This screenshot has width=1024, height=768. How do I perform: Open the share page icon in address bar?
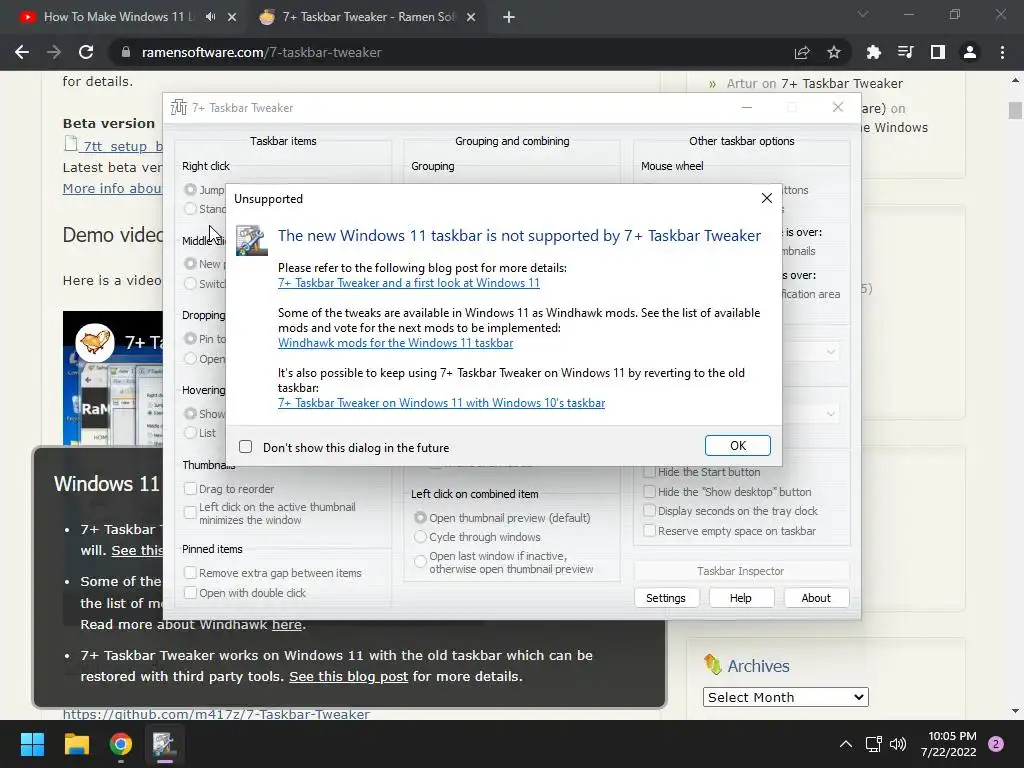click(x=802, y=53)
